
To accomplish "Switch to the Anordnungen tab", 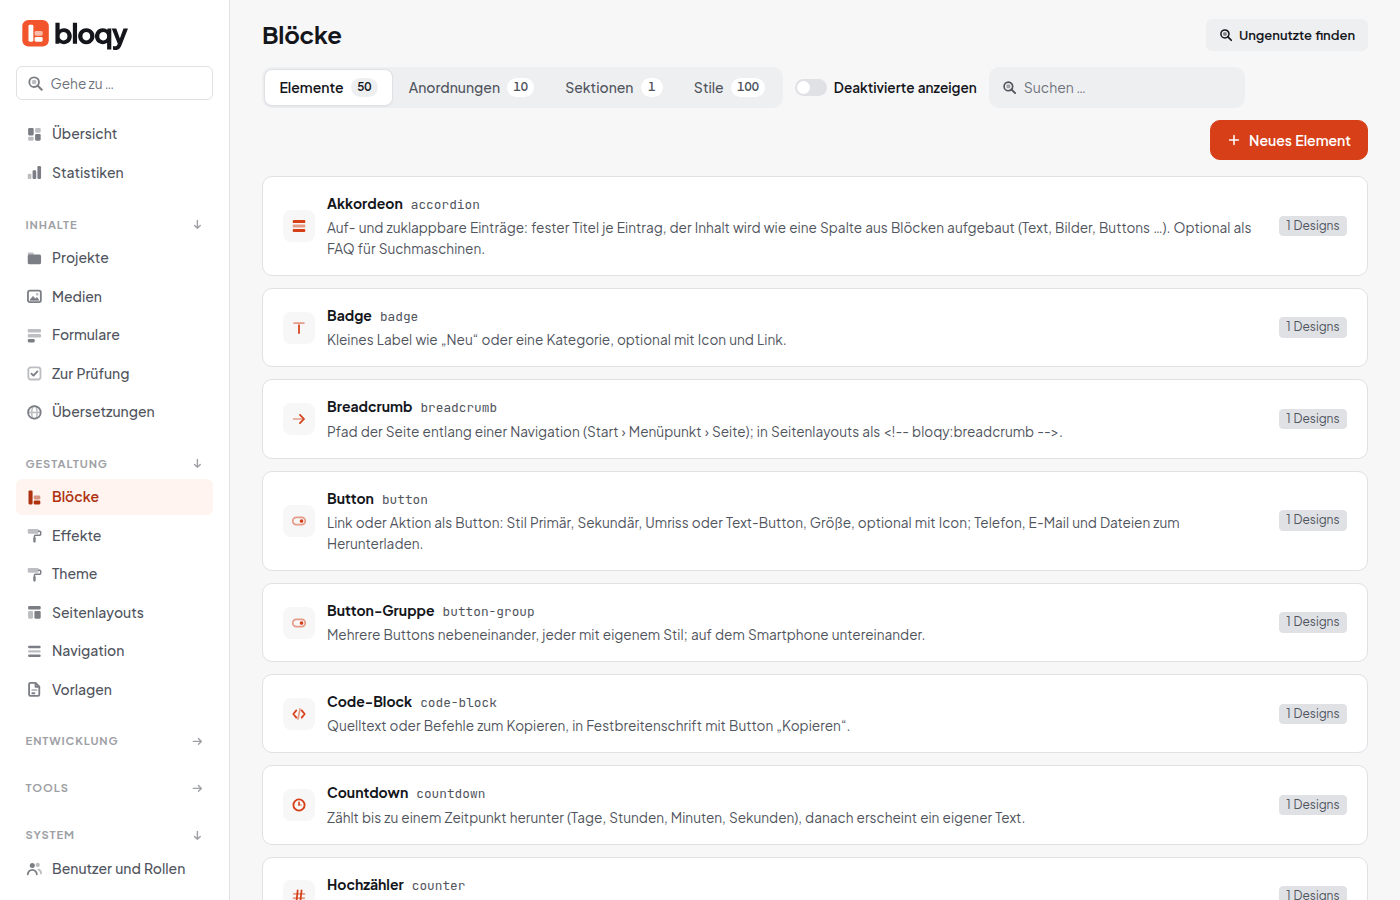I will (x=470, y=88).
